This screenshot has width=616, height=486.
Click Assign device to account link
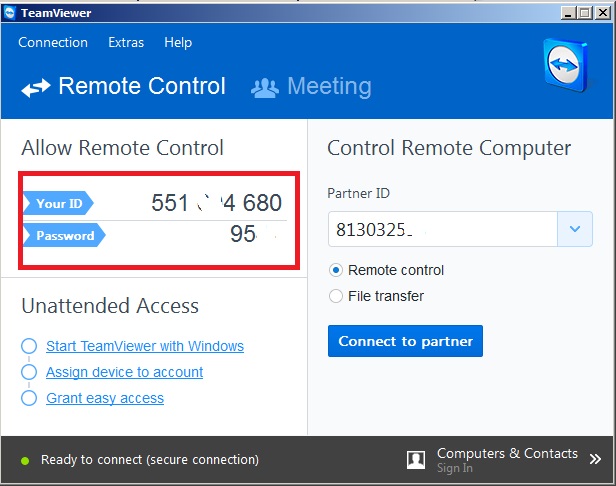pos(125,372)
